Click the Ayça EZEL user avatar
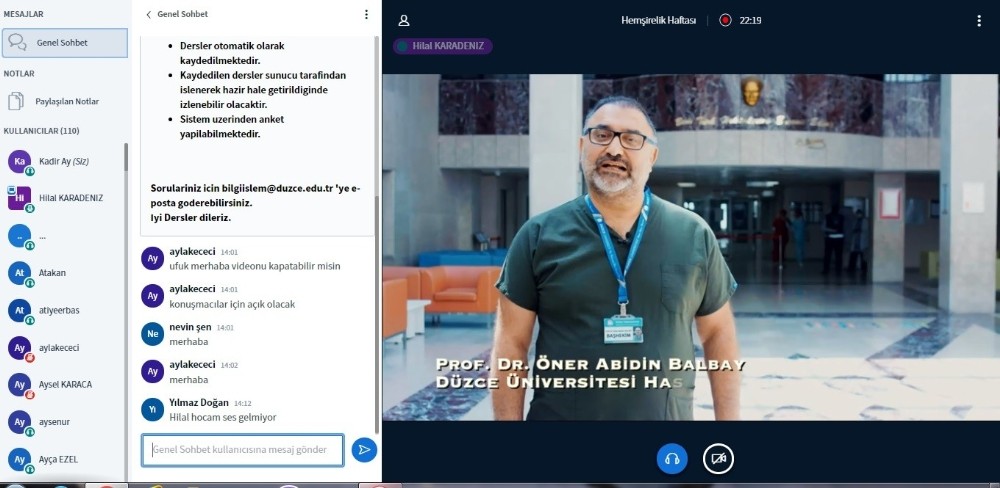 pos(19,459)
